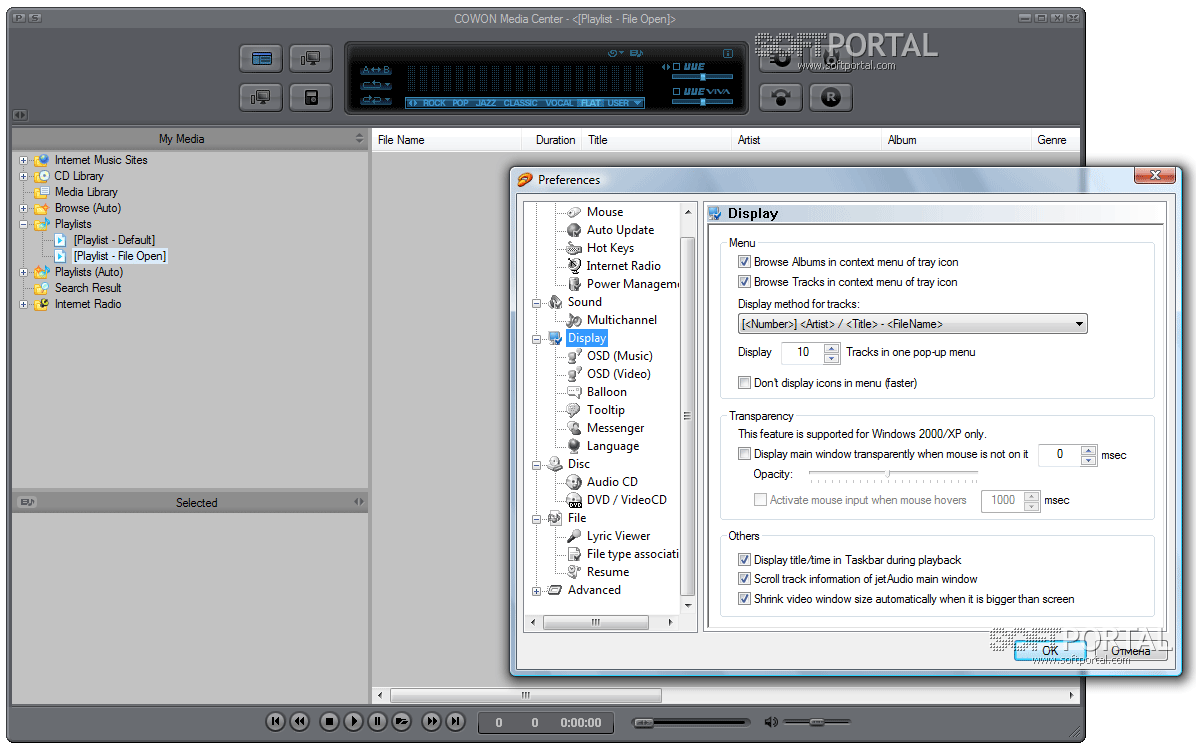Toggle Scroll track information checkbox
This screenshot has width=1196, height=750.
[x=744, y=579]
